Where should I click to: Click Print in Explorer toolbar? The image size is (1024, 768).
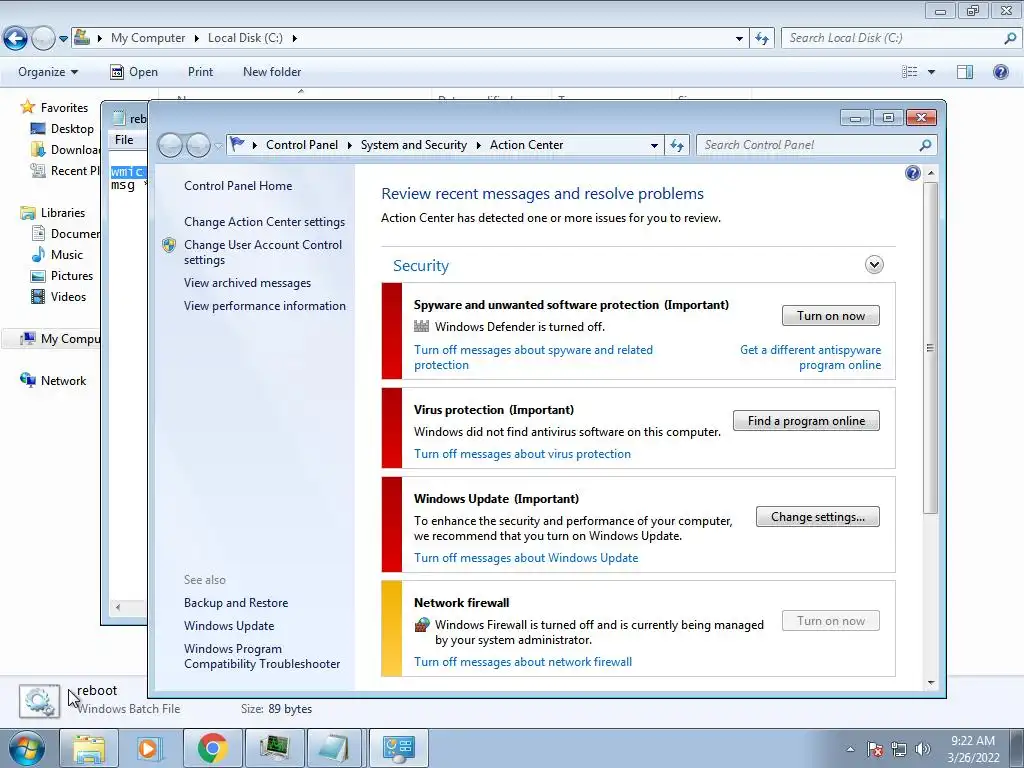pos(200,72)
